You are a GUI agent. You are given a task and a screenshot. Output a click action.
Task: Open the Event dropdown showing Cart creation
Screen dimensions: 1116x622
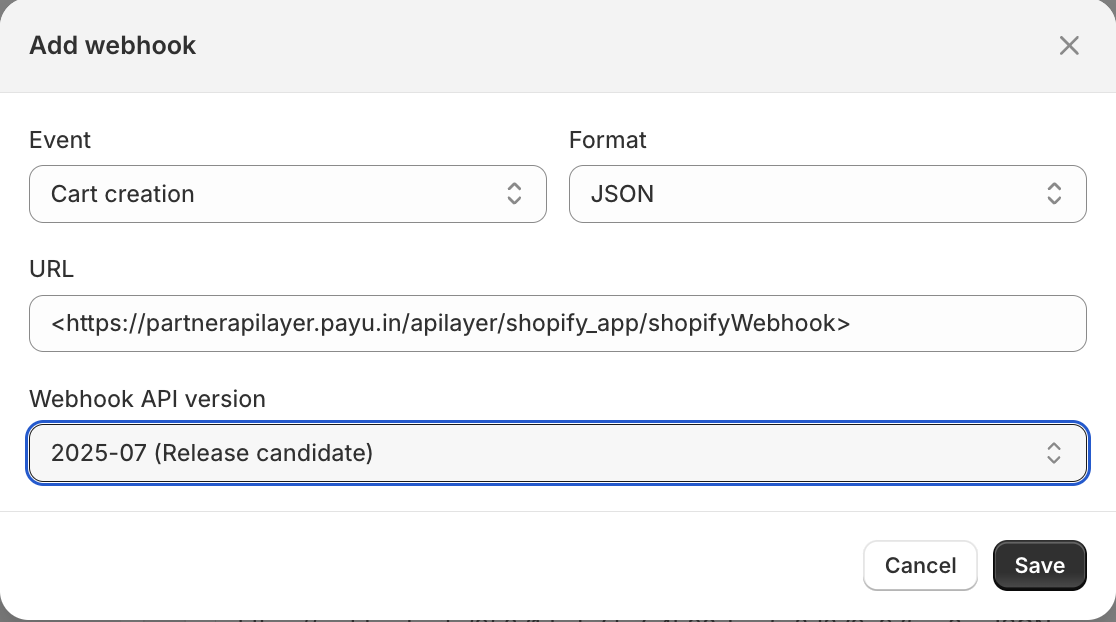287,194
